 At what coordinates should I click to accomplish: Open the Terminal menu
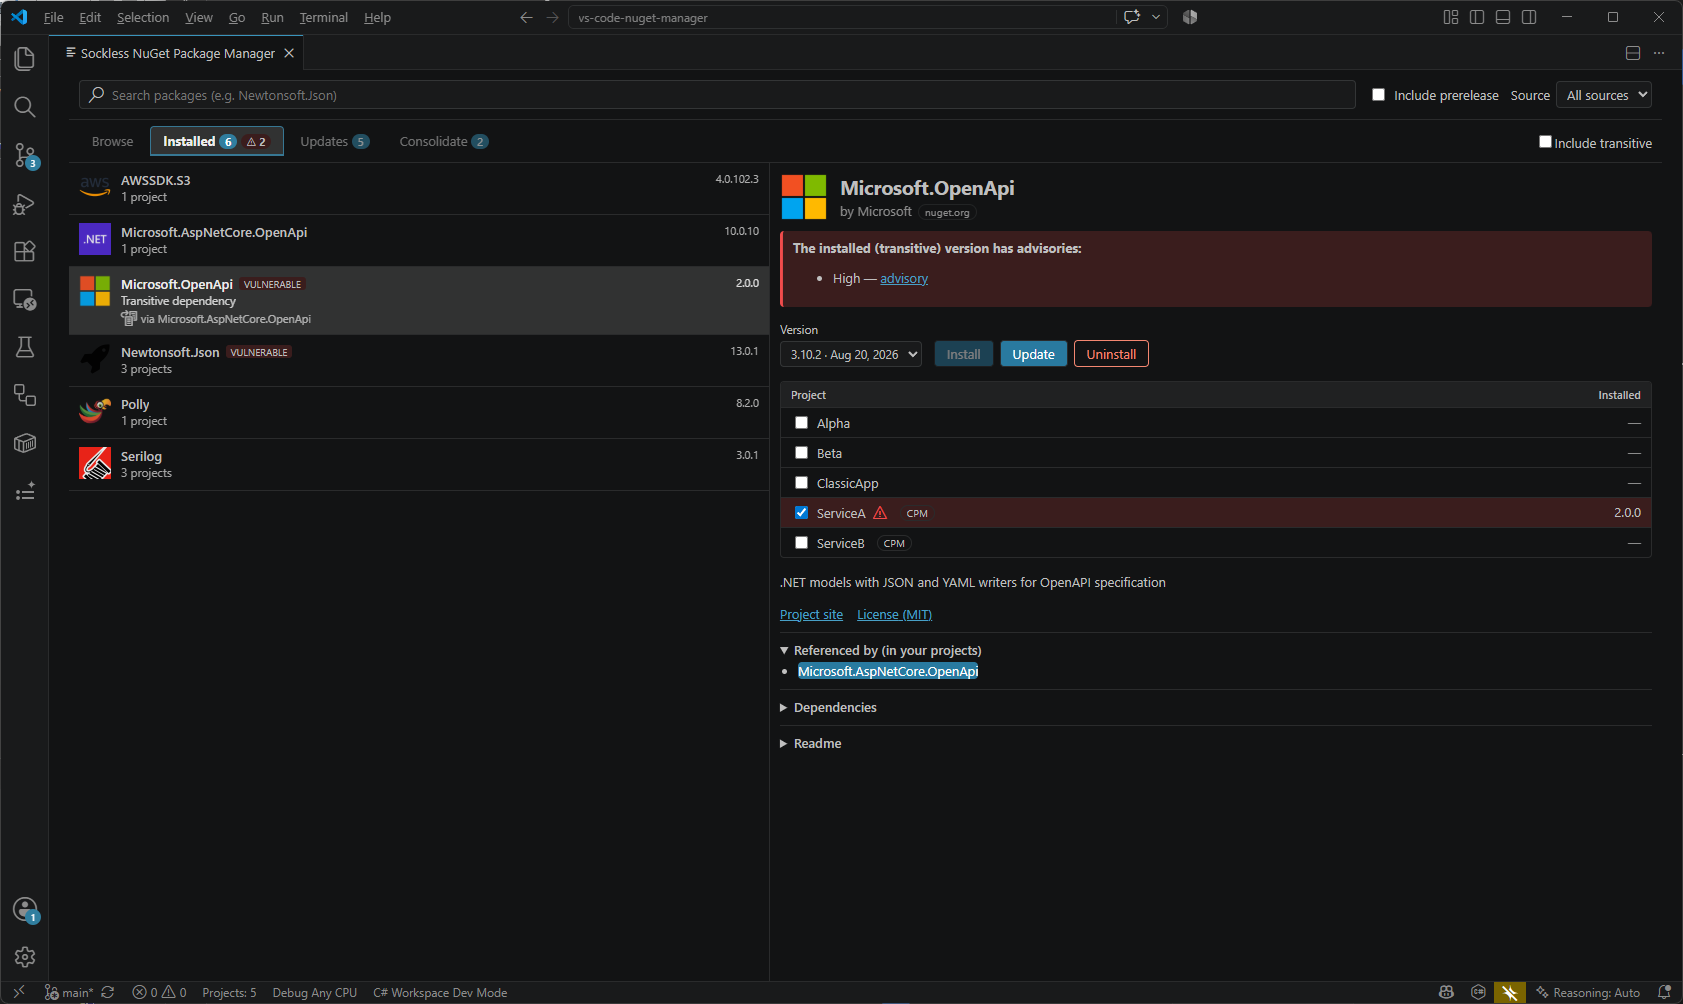click(324, 17)
